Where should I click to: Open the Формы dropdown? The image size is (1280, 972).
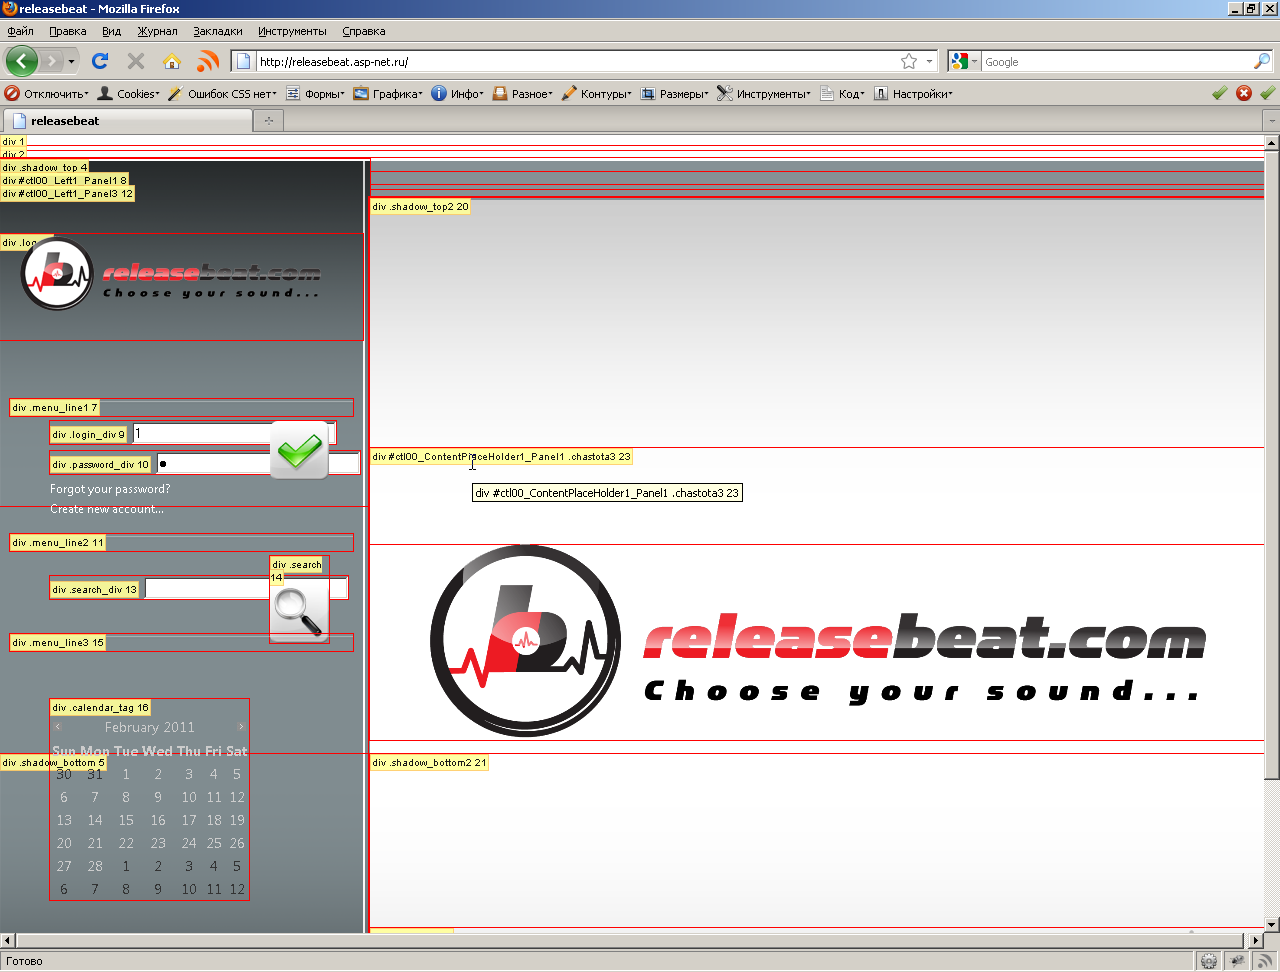click(316, 93)
